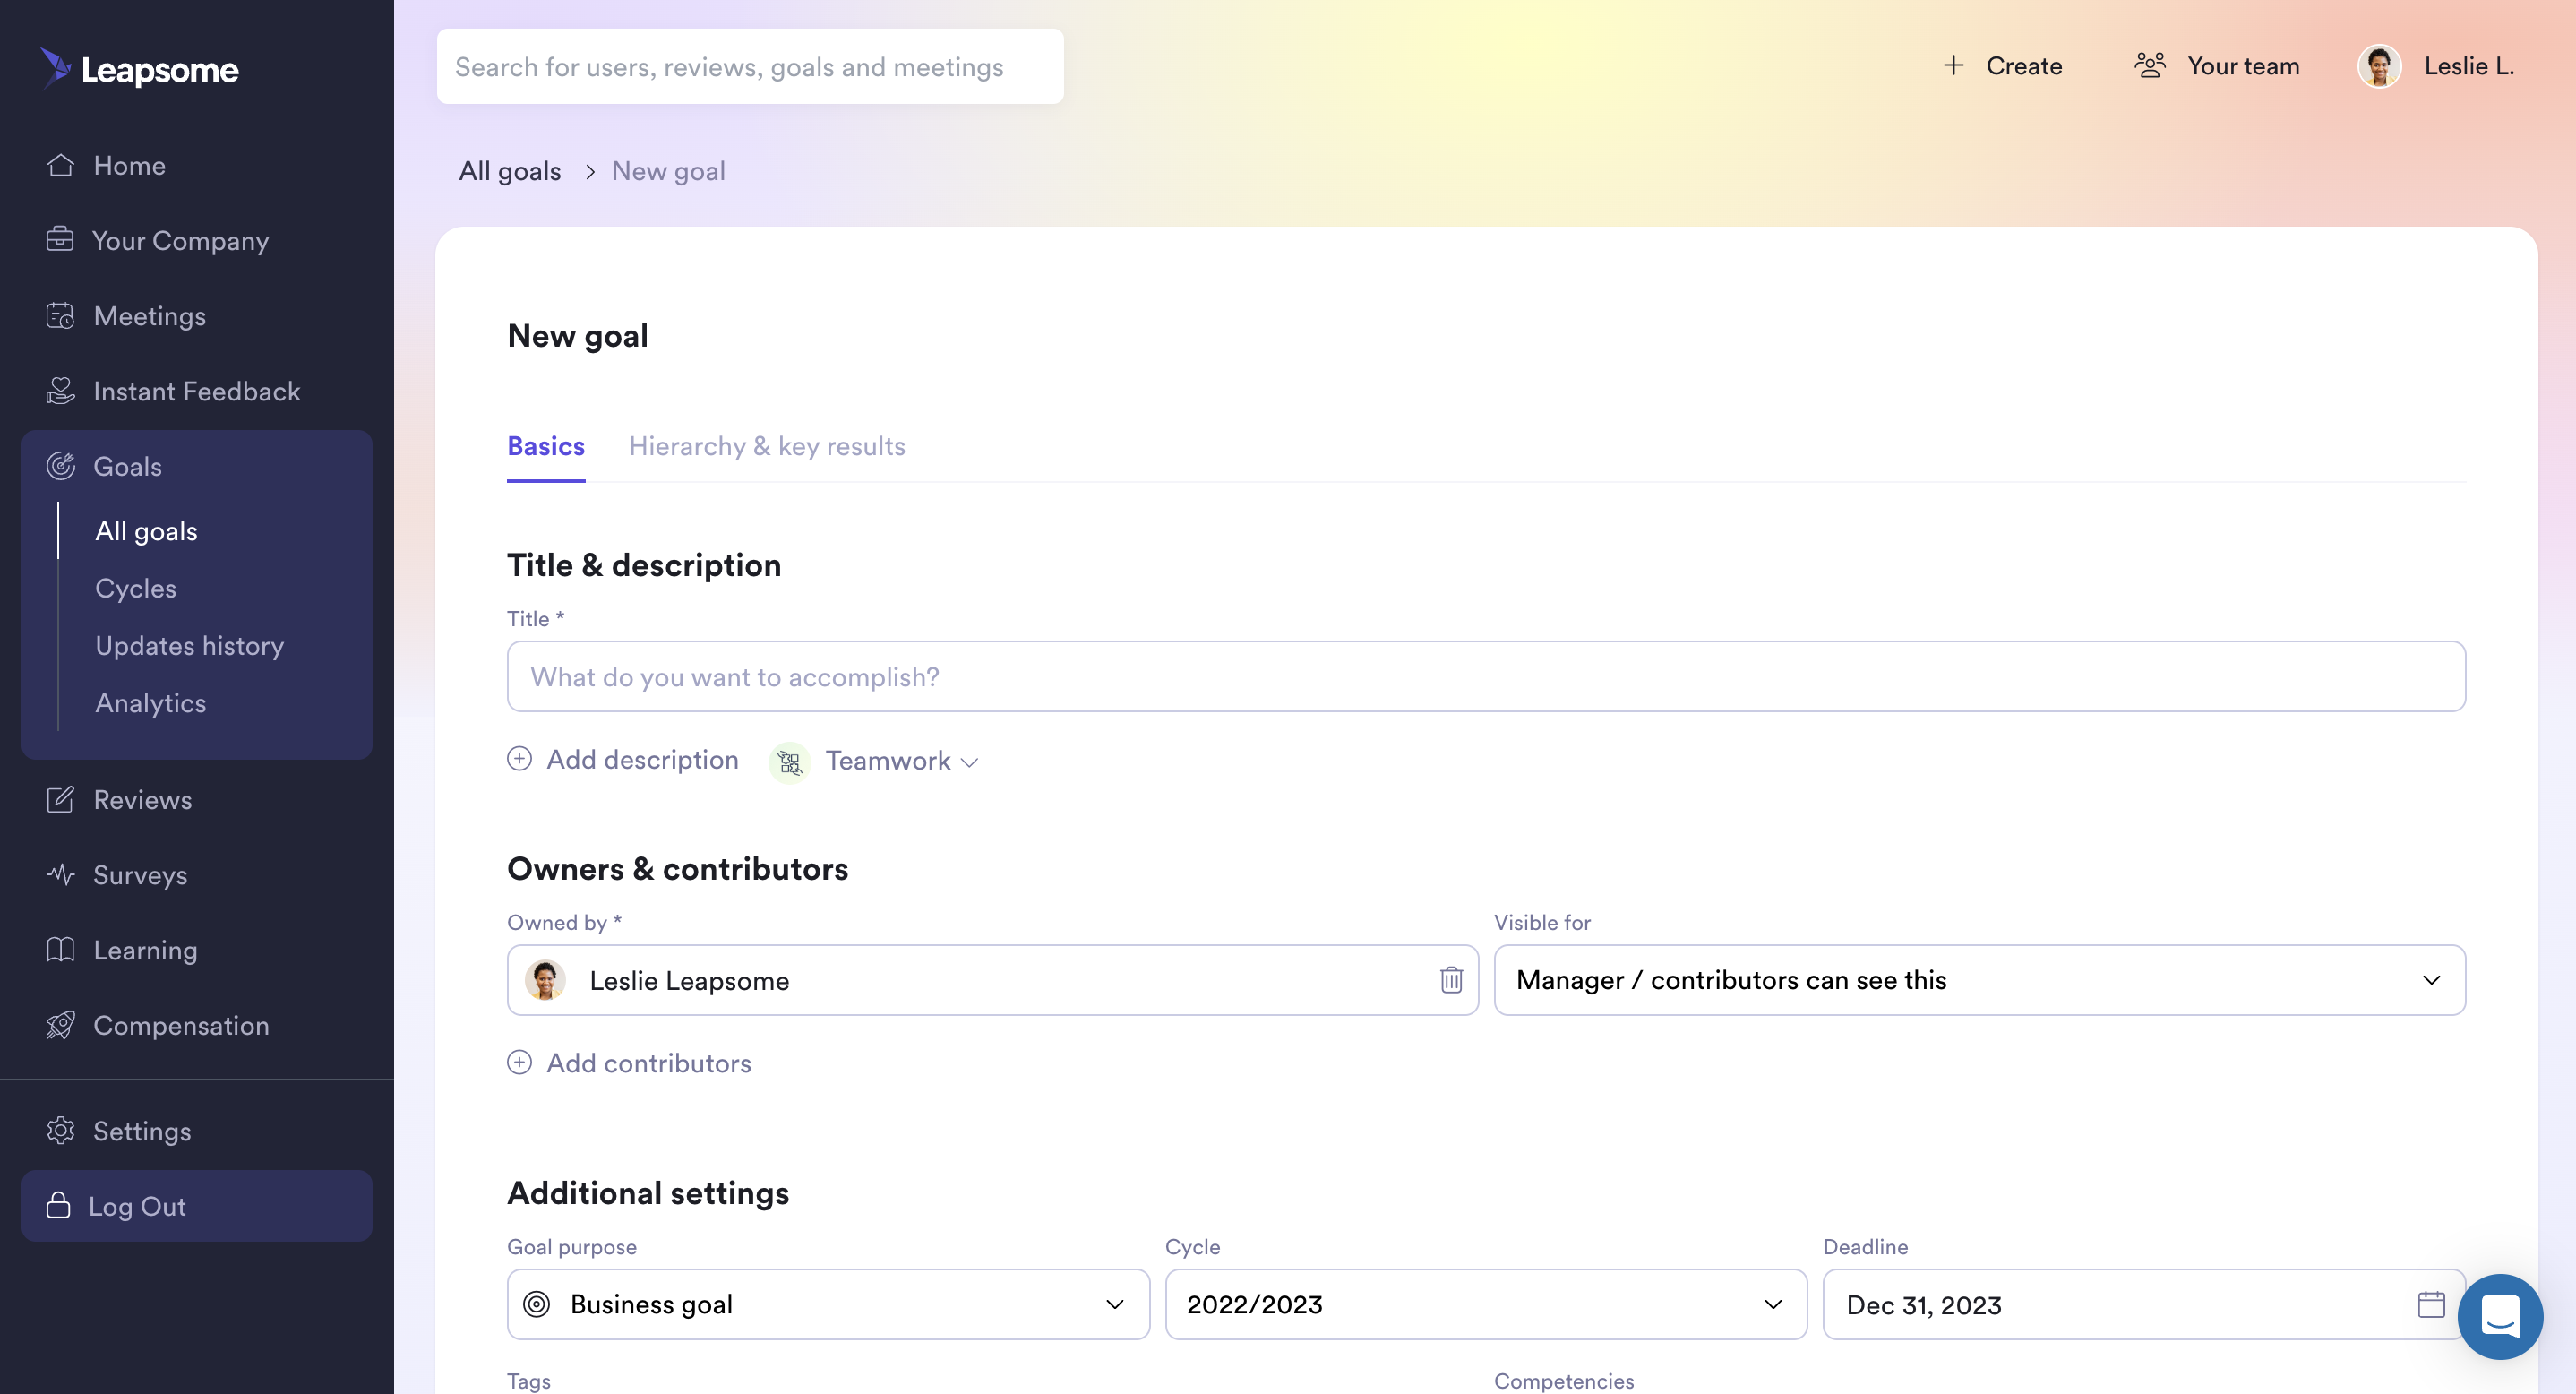Open Home via its house icon
This screenshot has height=1394, width=2576.
pos(60,165)
